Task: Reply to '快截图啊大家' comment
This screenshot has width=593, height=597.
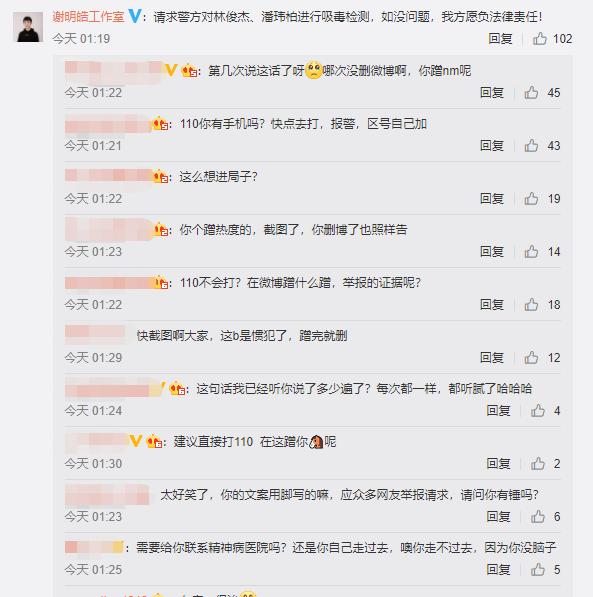Action: point(492,358)
